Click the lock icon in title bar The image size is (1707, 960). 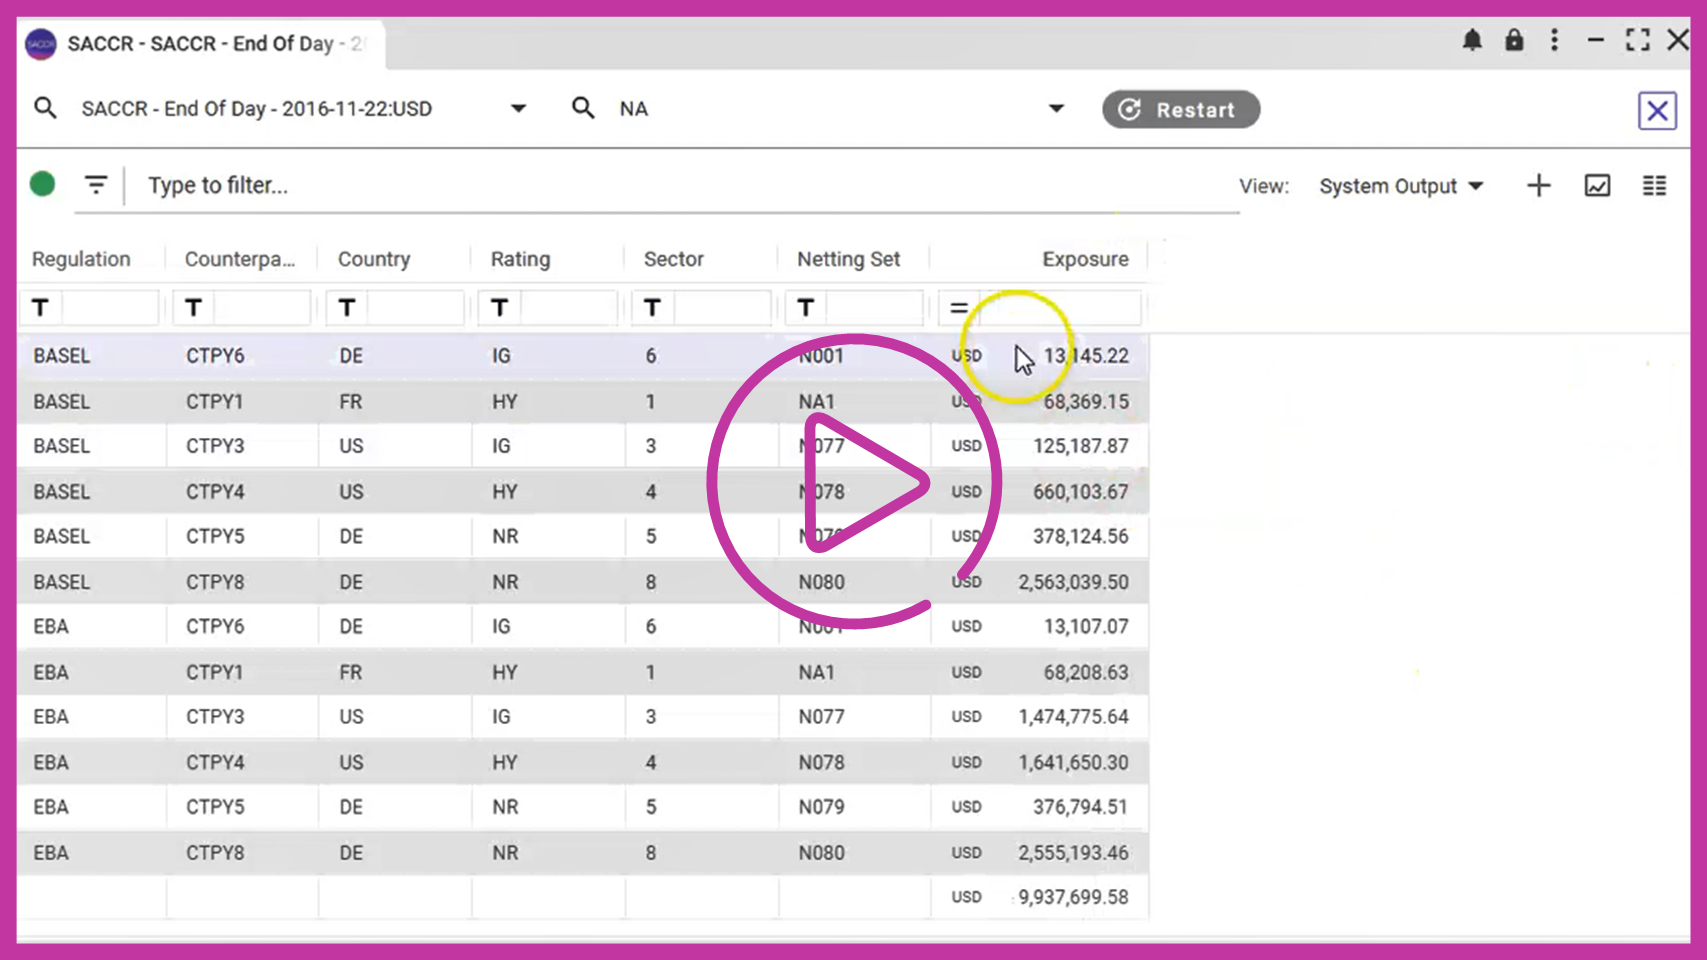1514,40
